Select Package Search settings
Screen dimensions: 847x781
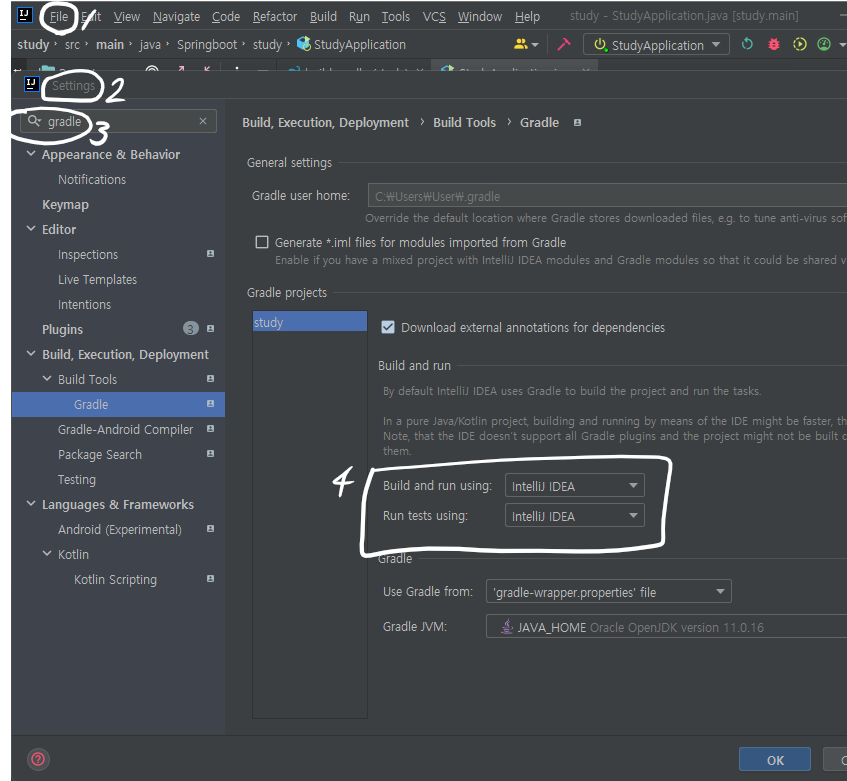tap(100, 455)
